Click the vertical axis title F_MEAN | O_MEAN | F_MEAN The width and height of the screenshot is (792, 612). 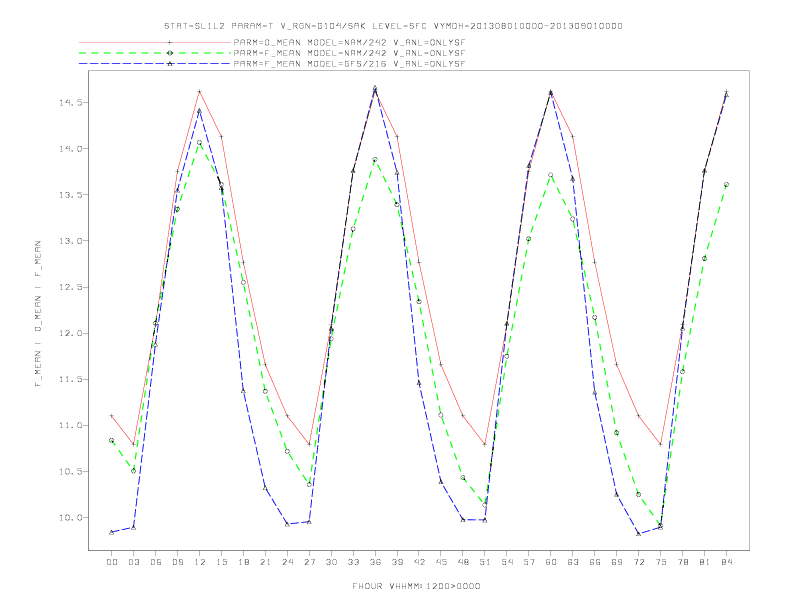coord(38,314)
